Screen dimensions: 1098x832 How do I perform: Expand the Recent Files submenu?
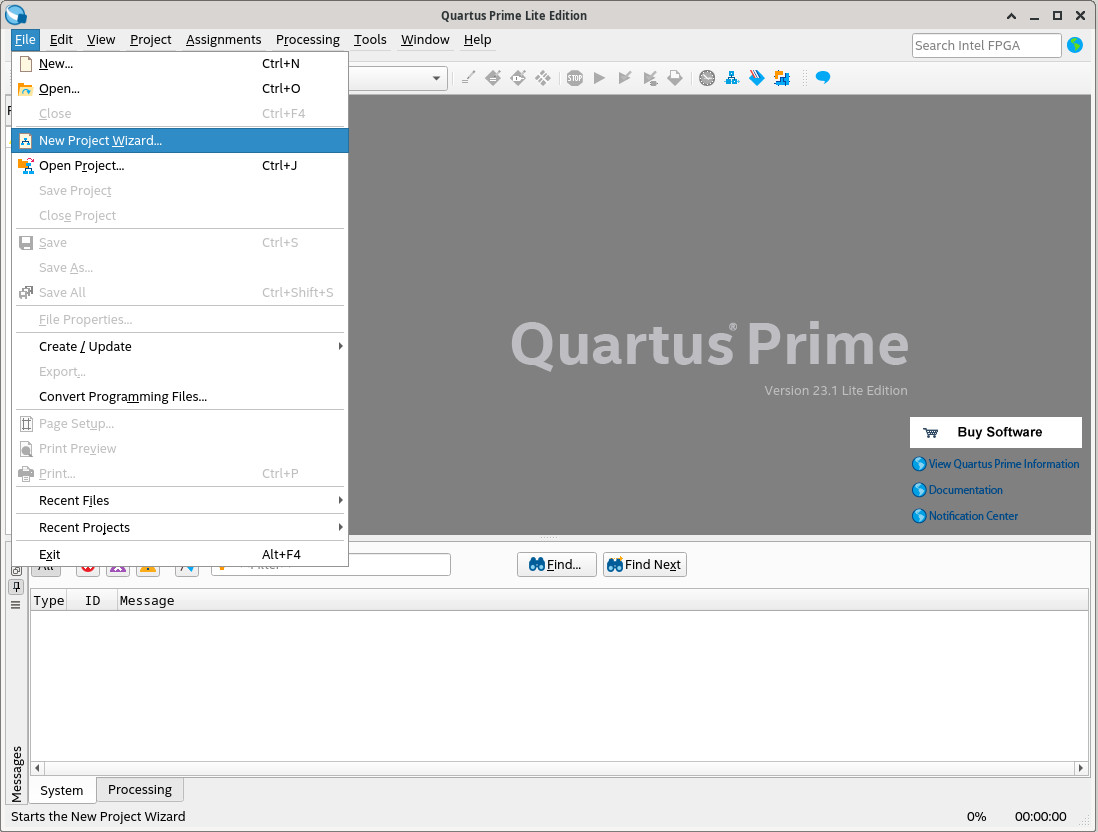click(180, 501)
